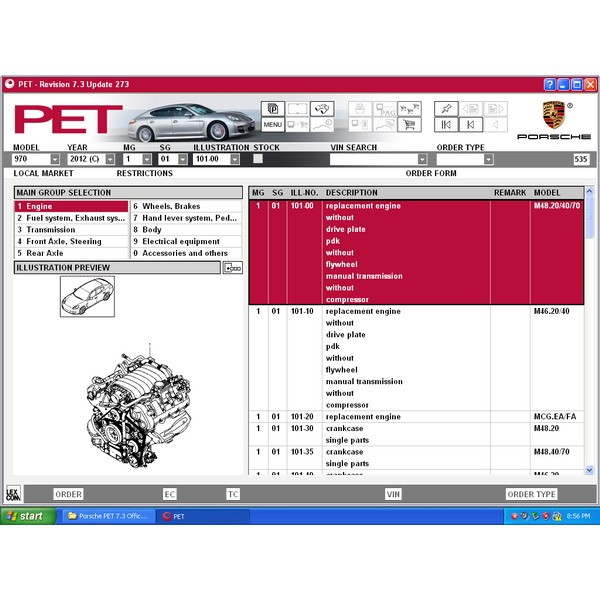Click the screen-to-cart transfer icon

pyautogui.click(x=297, y=124)
